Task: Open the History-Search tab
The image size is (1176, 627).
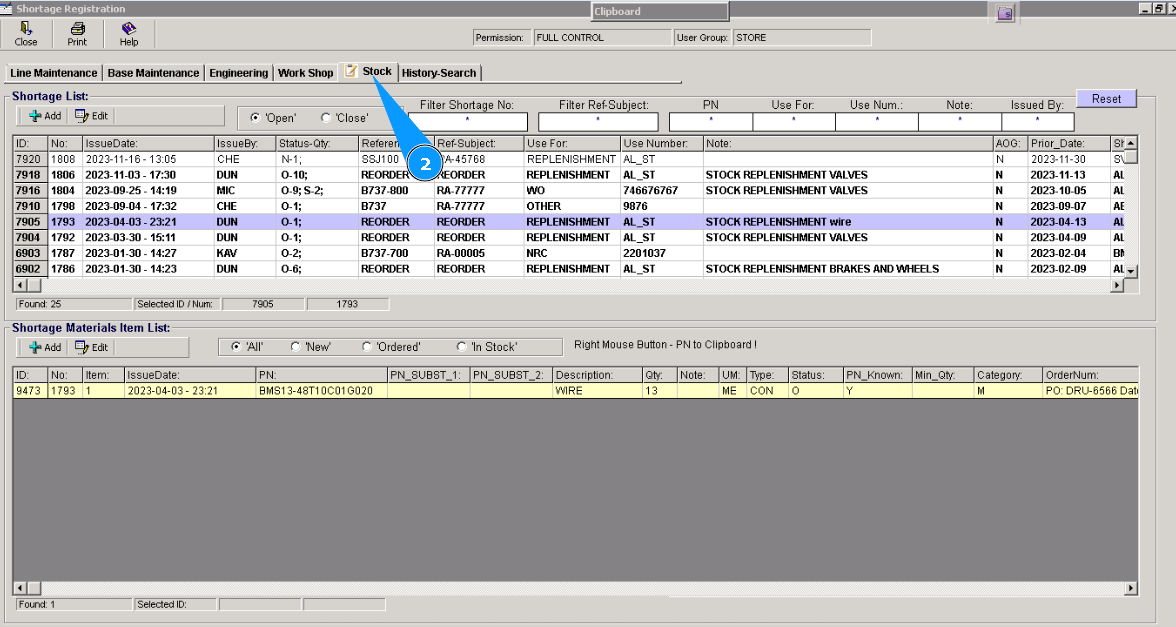Action: tap(438, 73)
